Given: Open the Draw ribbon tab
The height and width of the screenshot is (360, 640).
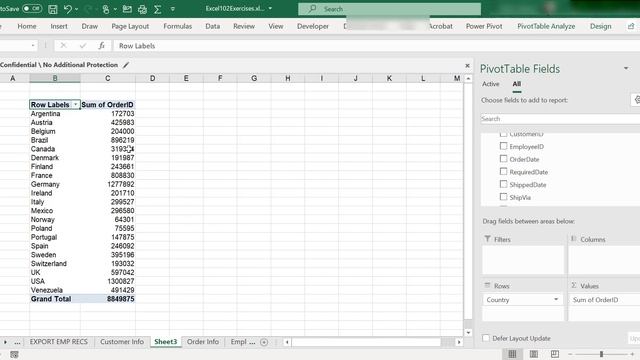Looking at the screenshot, I should (x=89, y=26).
